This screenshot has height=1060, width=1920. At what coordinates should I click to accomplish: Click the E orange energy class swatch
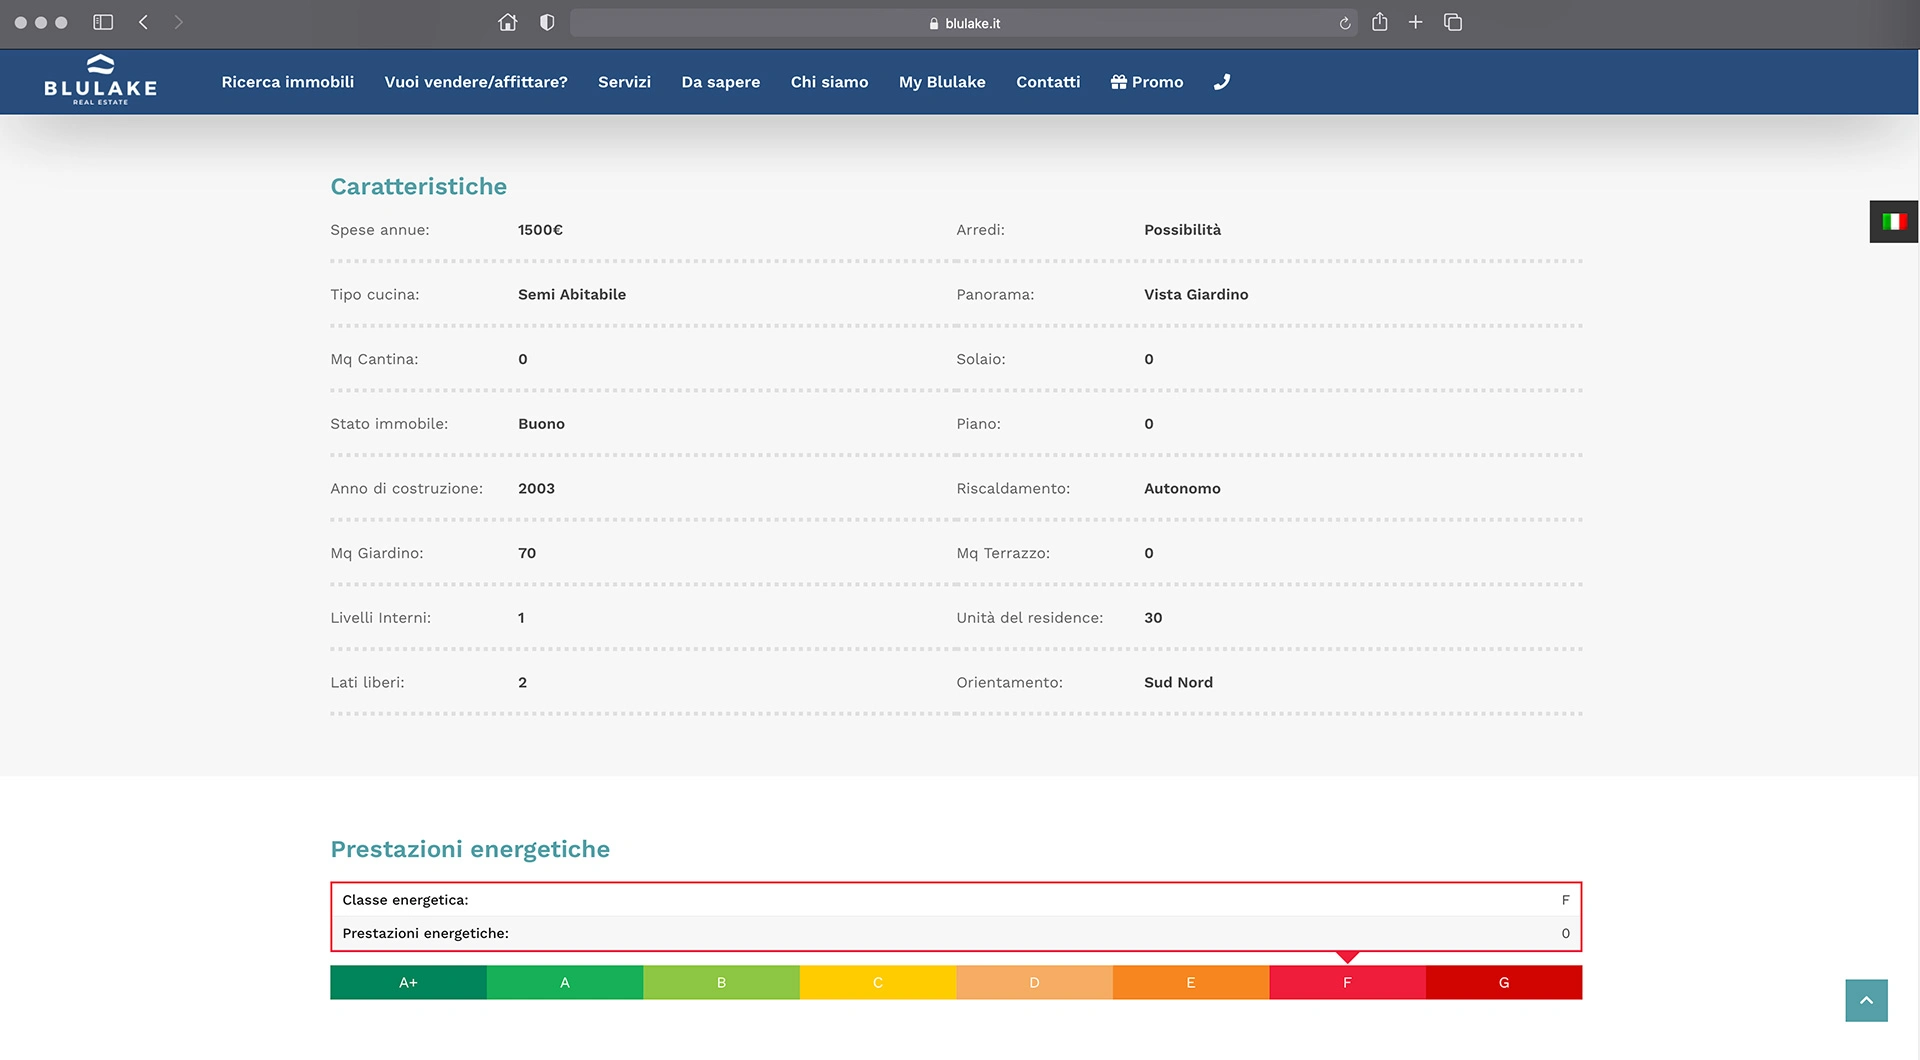pos(1191,982)
